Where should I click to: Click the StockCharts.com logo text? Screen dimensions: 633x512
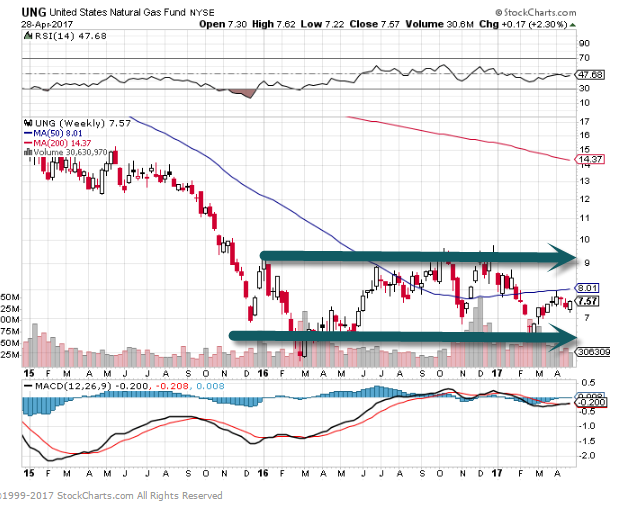coord(536,12)
